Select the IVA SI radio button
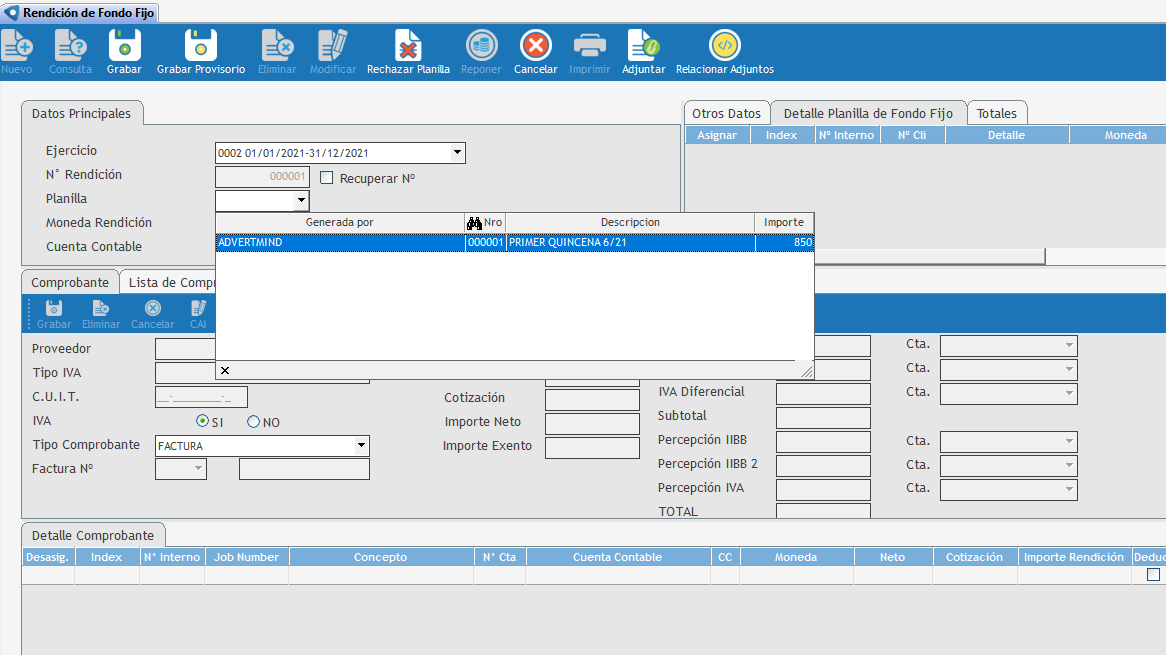This screenshot has height=655, width=1166. pyautogui.click(x=203, y=422)
